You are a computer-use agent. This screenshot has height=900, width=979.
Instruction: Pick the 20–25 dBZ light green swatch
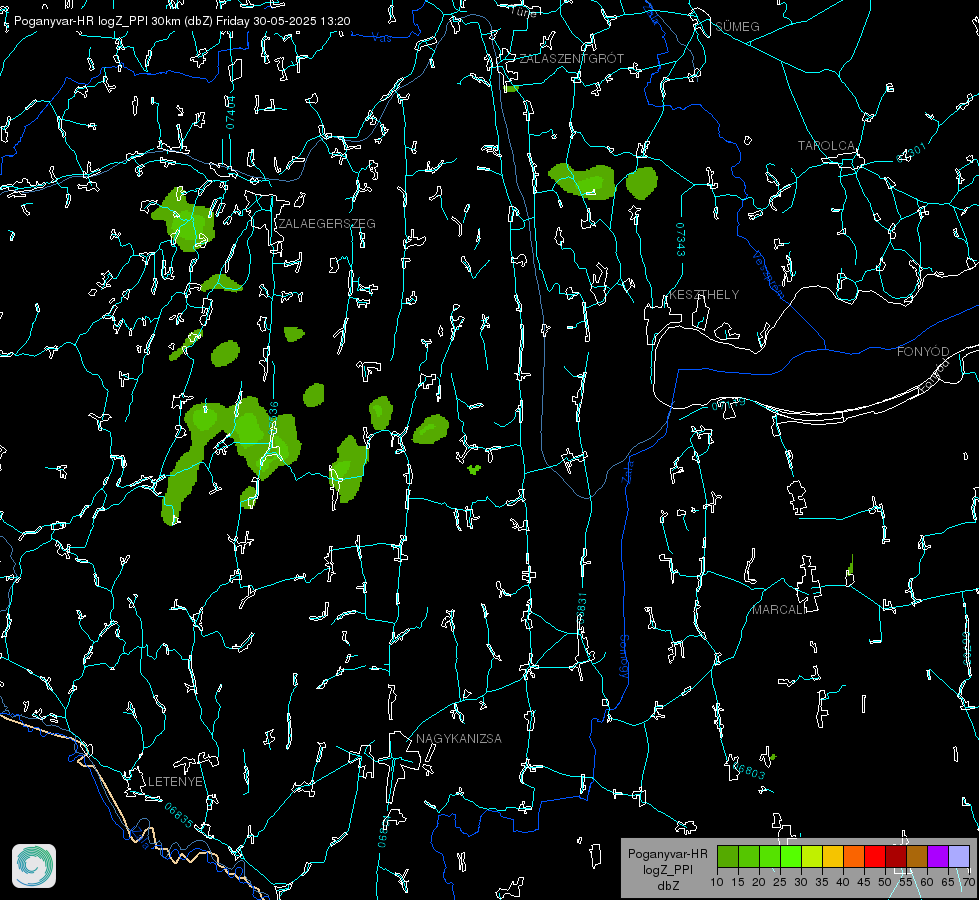point(770,856)
